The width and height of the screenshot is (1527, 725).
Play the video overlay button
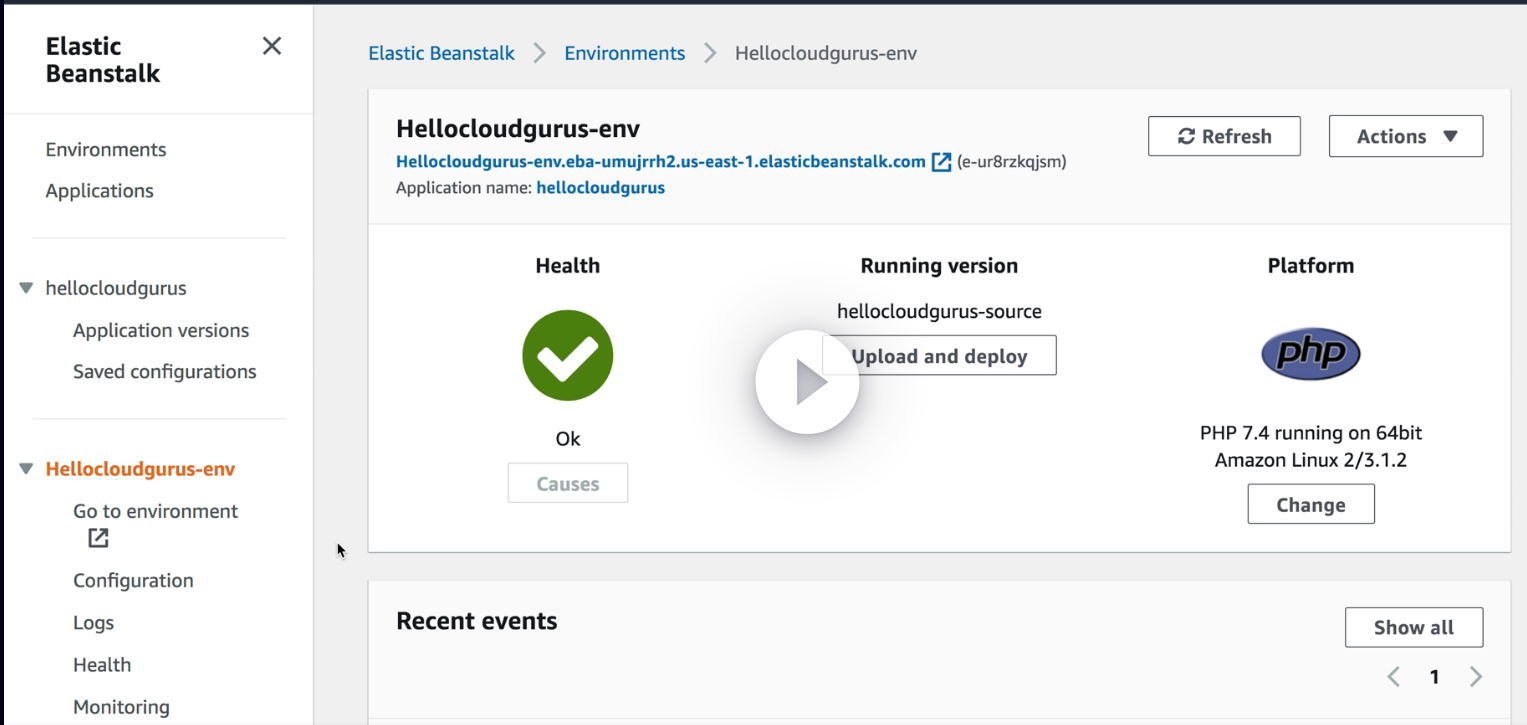[807, 382]
